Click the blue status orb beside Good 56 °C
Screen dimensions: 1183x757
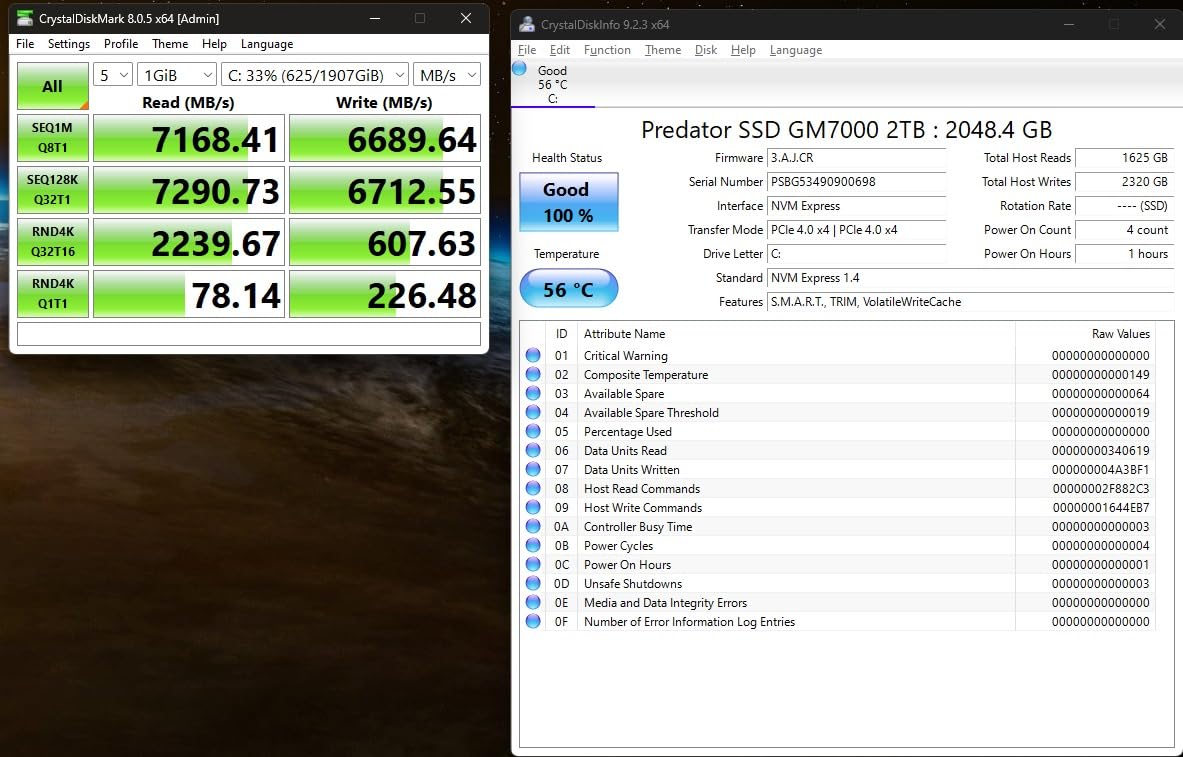pos(519,69)
